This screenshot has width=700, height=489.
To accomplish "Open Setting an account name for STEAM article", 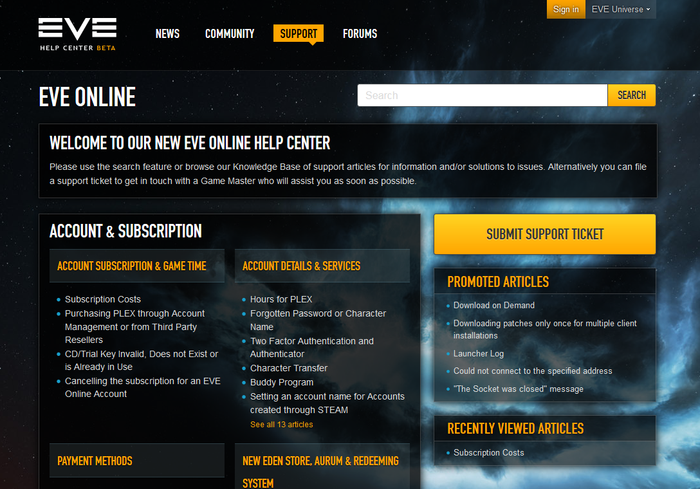I will (327, 403).
